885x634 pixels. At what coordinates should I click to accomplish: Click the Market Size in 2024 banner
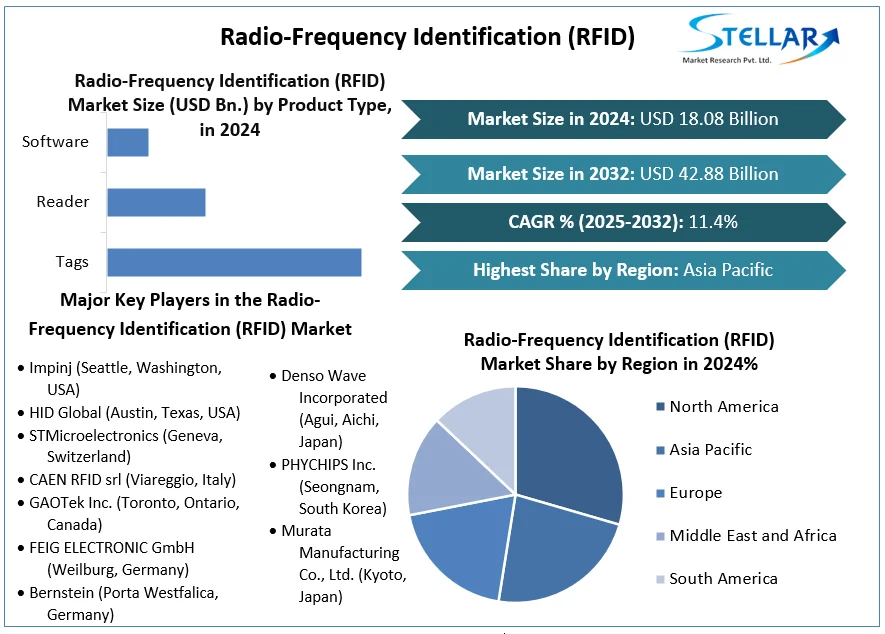(622, 119)
